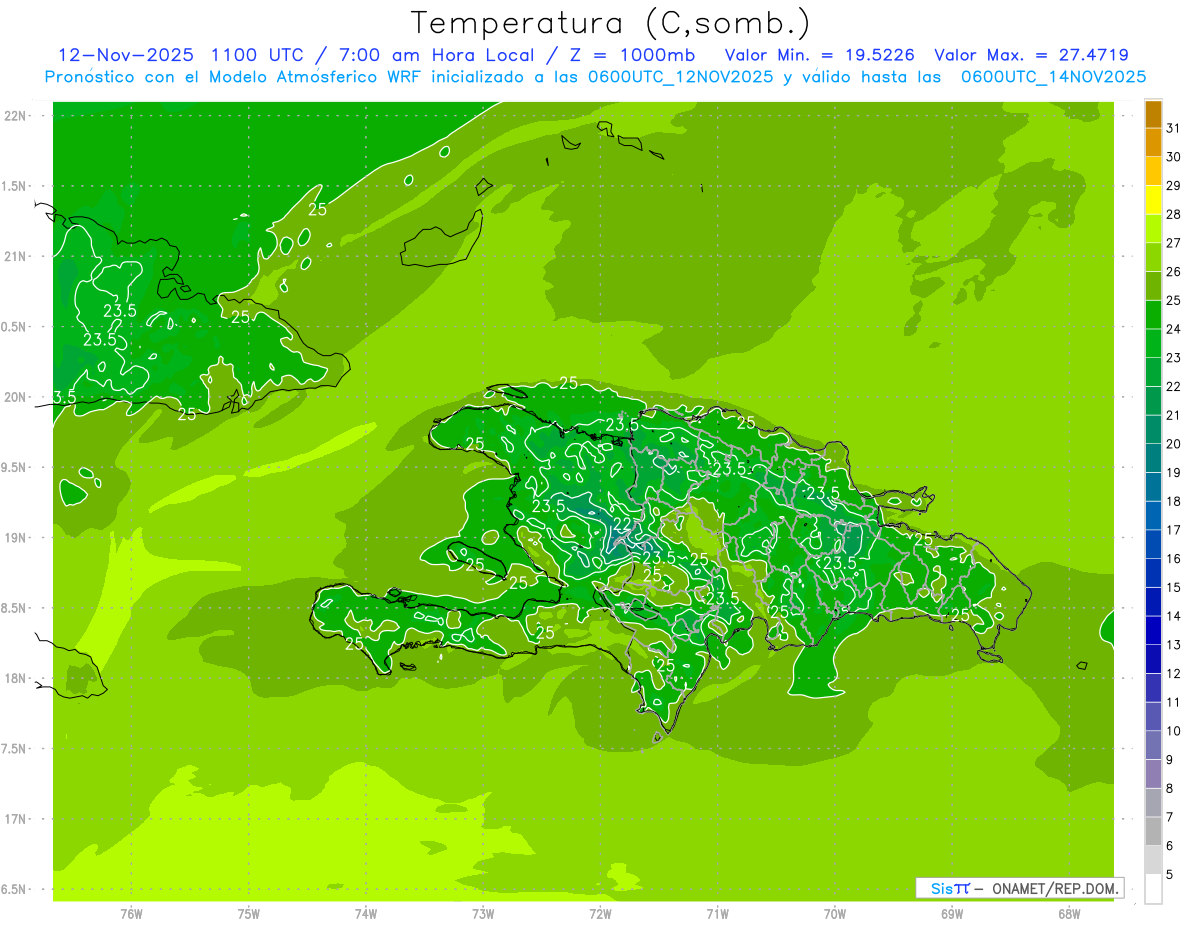
Task: Click the '8' value on the color legend
Action: click(x=1170, y=789)
